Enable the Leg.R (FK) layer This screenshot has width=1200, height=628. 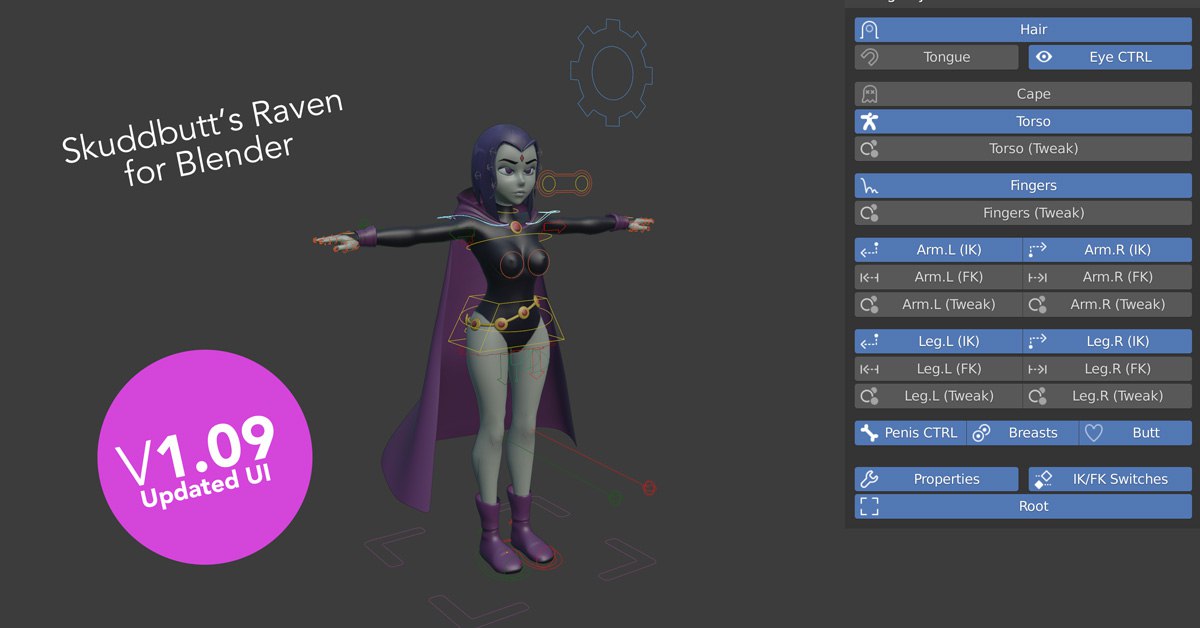(x=1108, y=368)
